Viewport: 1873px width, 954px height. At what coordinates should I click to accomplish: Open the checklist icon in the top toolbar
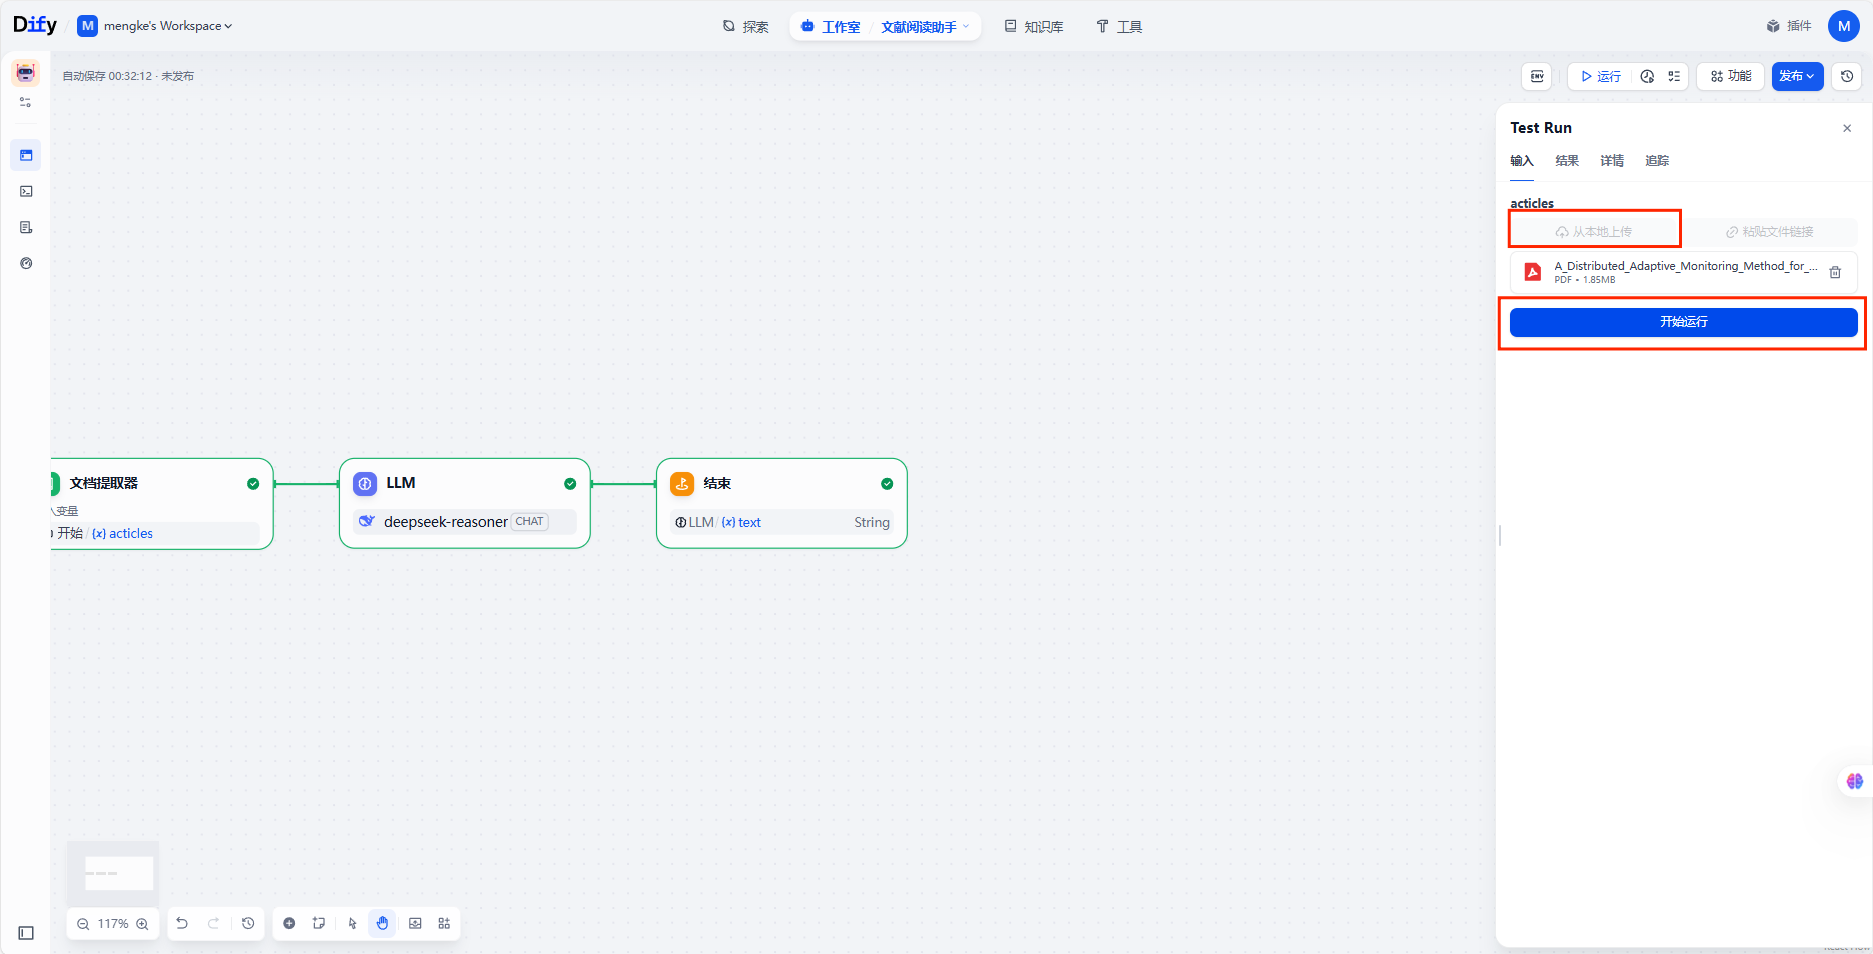tap(1674, 76)
